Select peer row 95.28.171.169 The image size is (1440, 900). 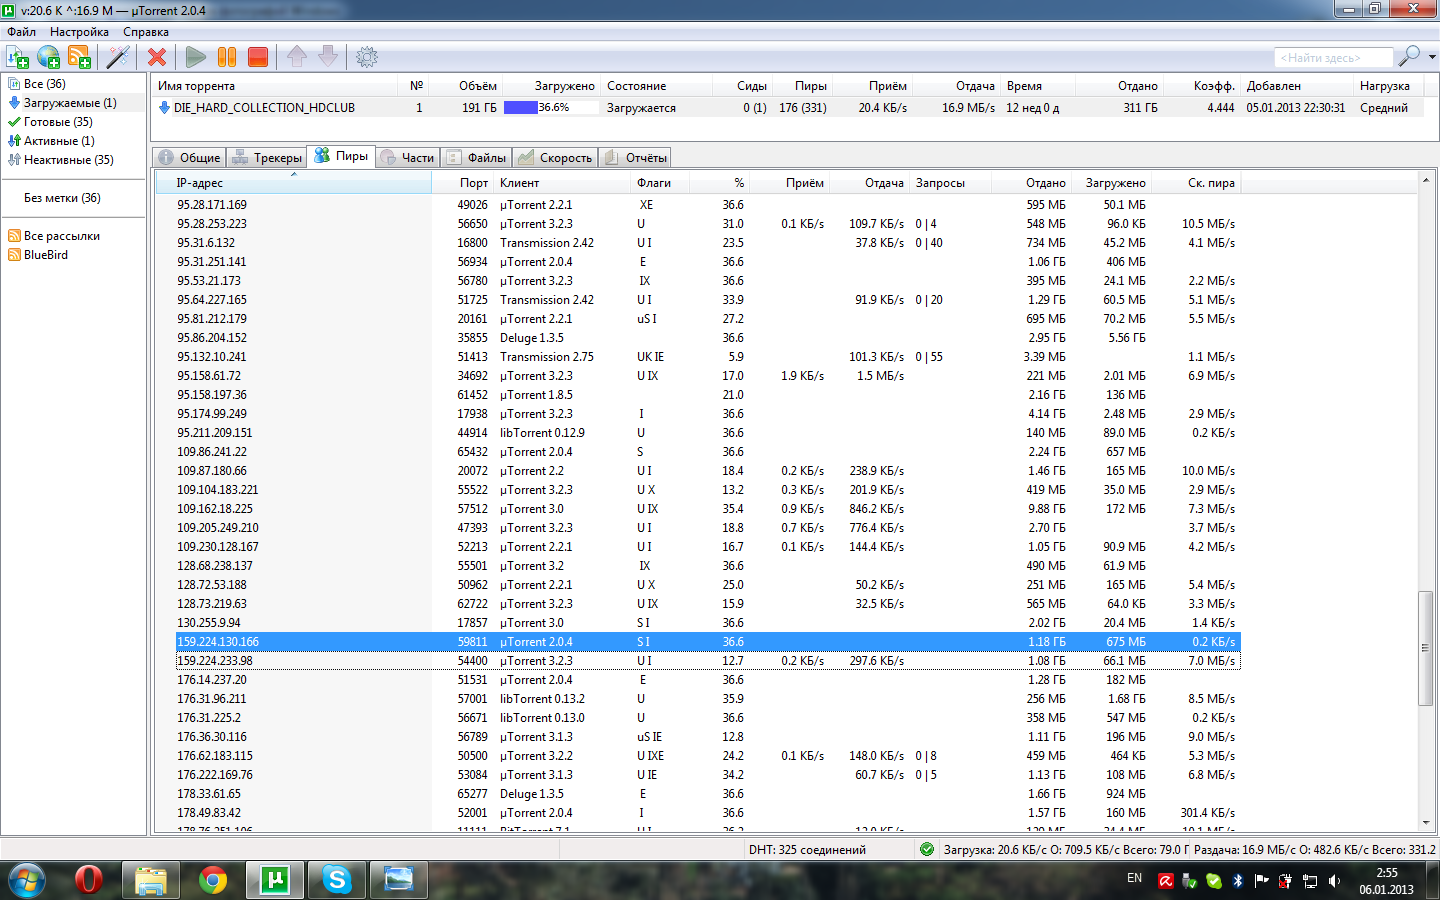[708, 205]
